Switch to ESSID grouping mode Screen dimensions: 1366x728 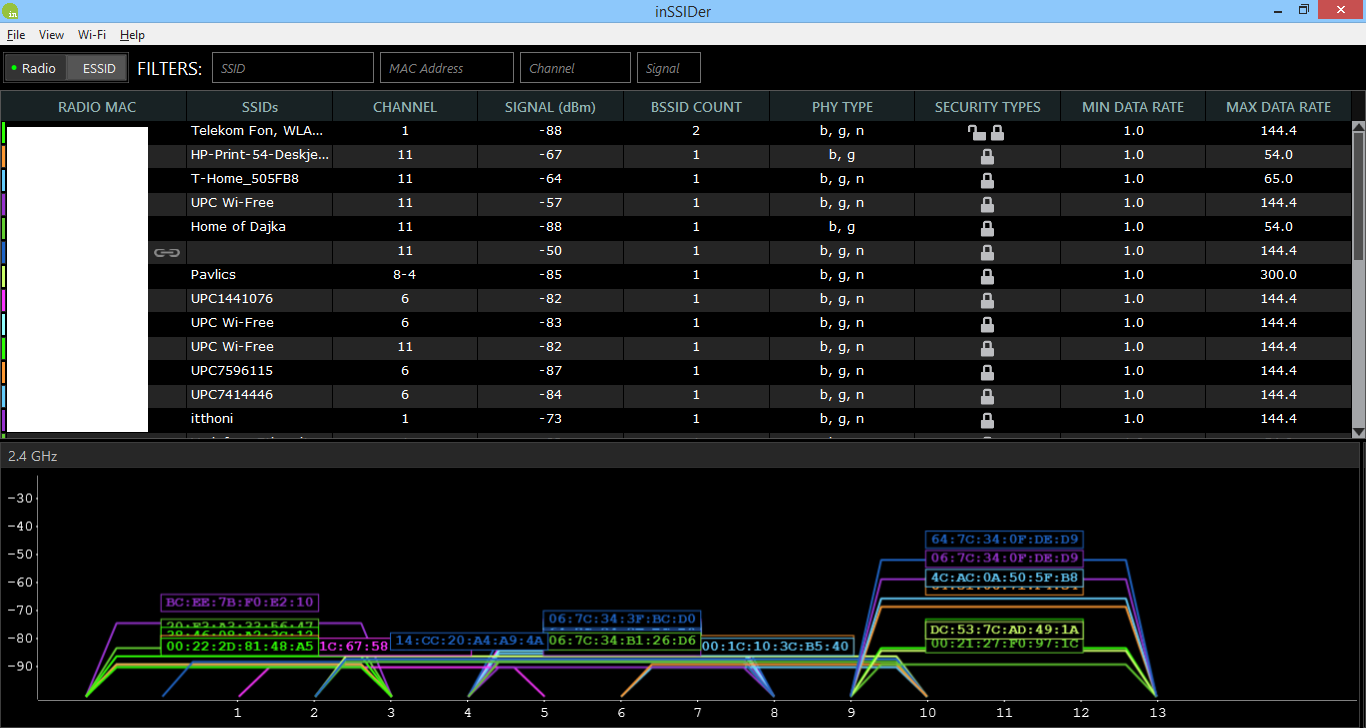point(98,69)
